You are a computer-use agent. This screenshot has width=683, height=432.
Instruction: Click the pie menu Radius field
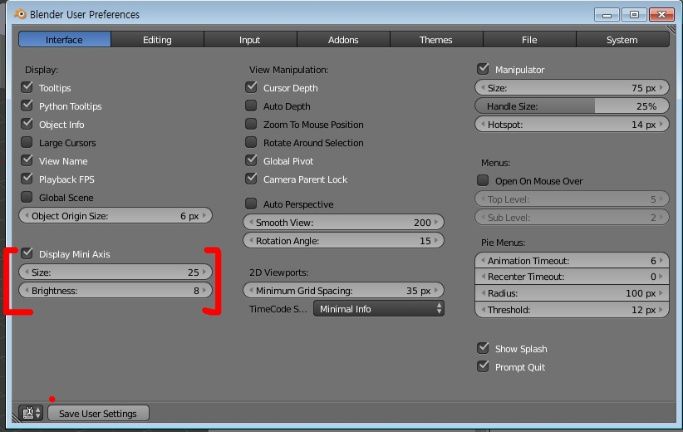click(x=571, y=293)
